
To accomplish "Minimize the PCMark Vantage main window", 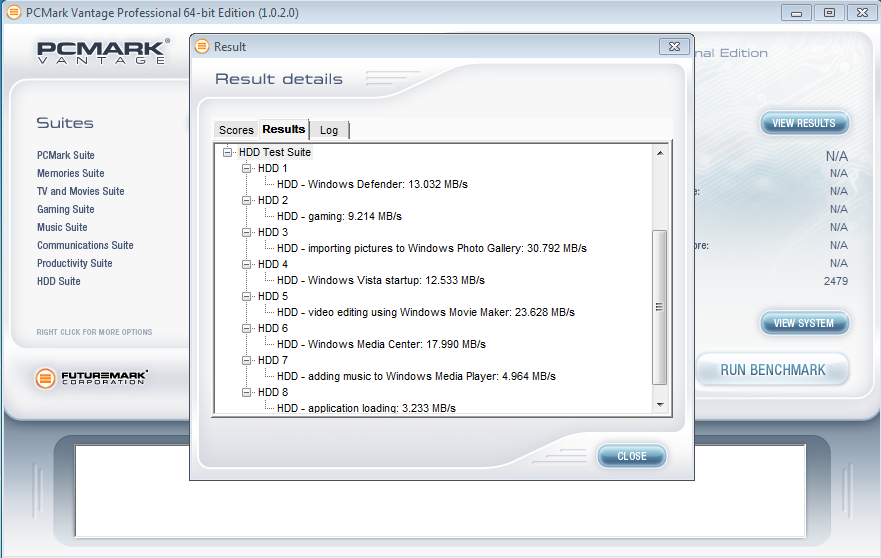I will (796, 12).
